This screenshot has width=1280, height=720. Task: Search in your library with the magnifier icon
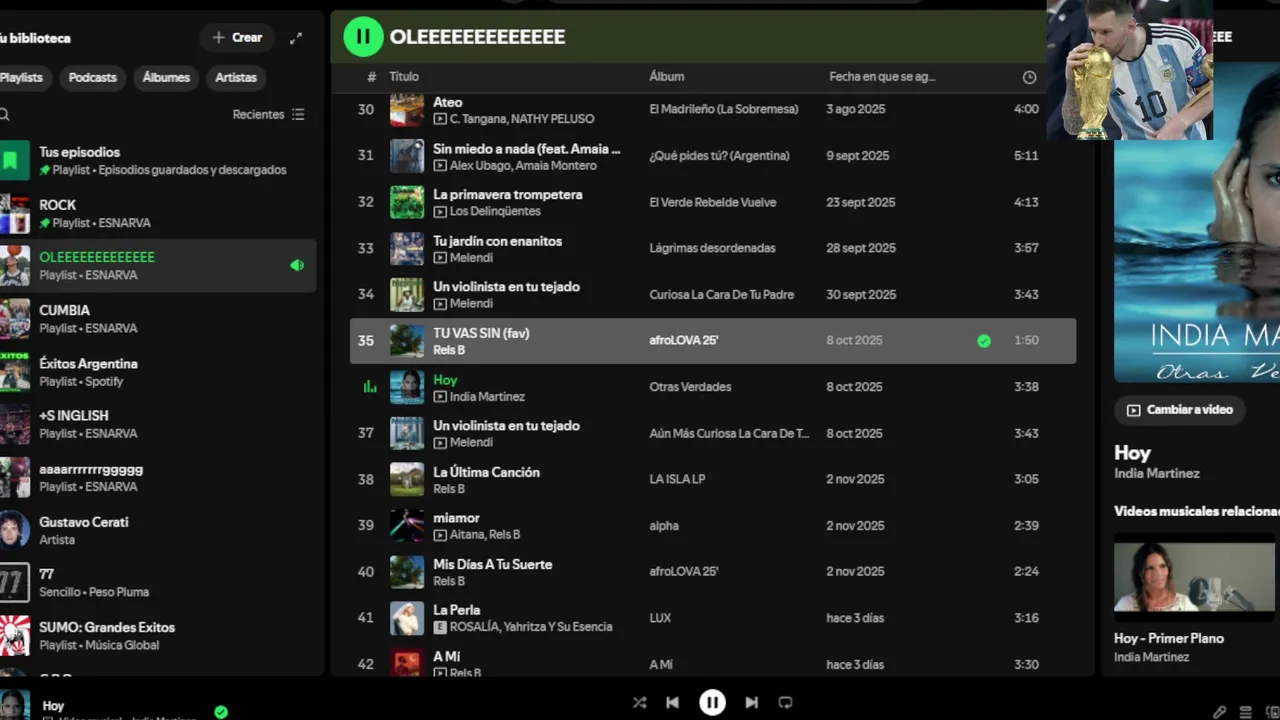(5, 114)
